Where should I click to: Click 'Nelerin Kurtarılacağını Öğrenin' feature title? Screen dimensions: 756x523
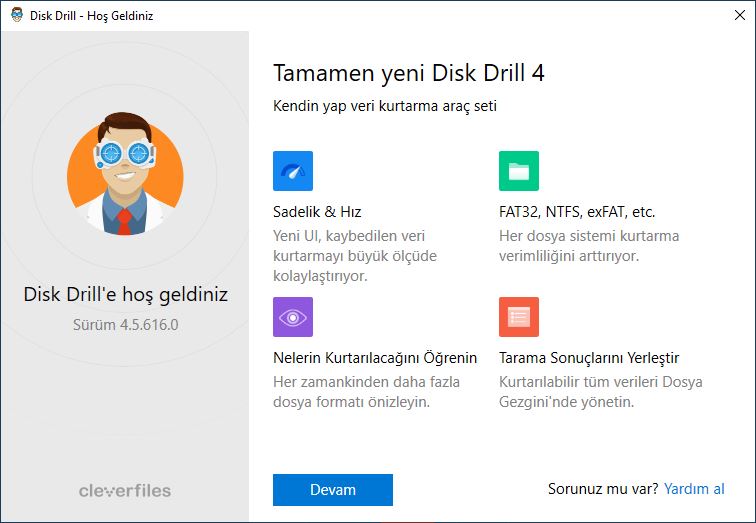click(375, 358)
